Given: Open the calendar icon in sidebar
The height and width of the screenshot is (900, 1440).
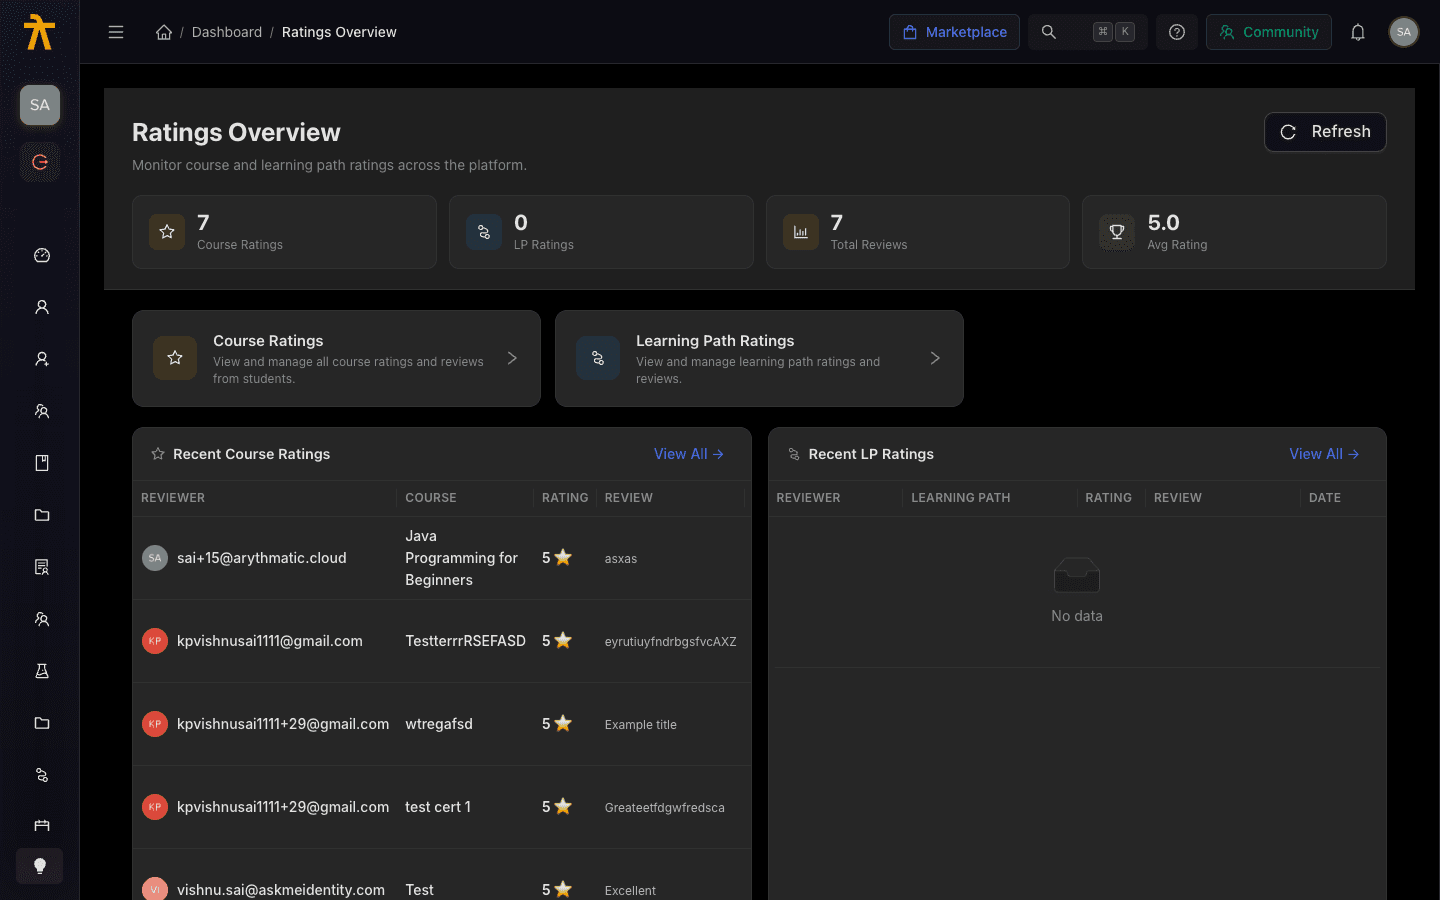Looking at the screenshot, I should [42, 826].
